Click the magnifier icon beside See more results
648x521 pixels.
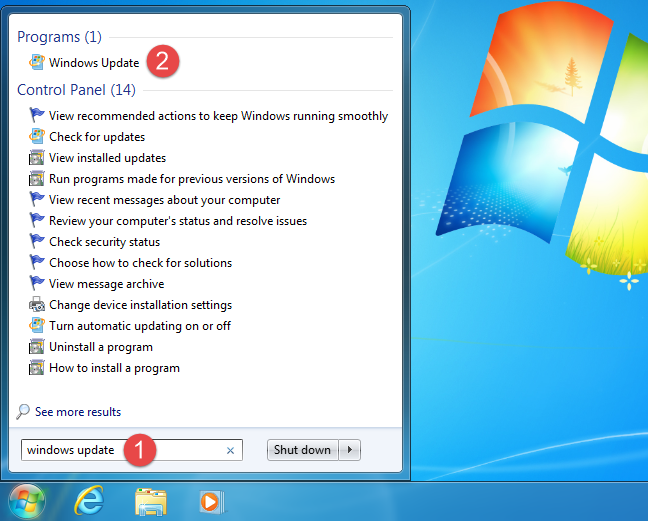[23, 412]
